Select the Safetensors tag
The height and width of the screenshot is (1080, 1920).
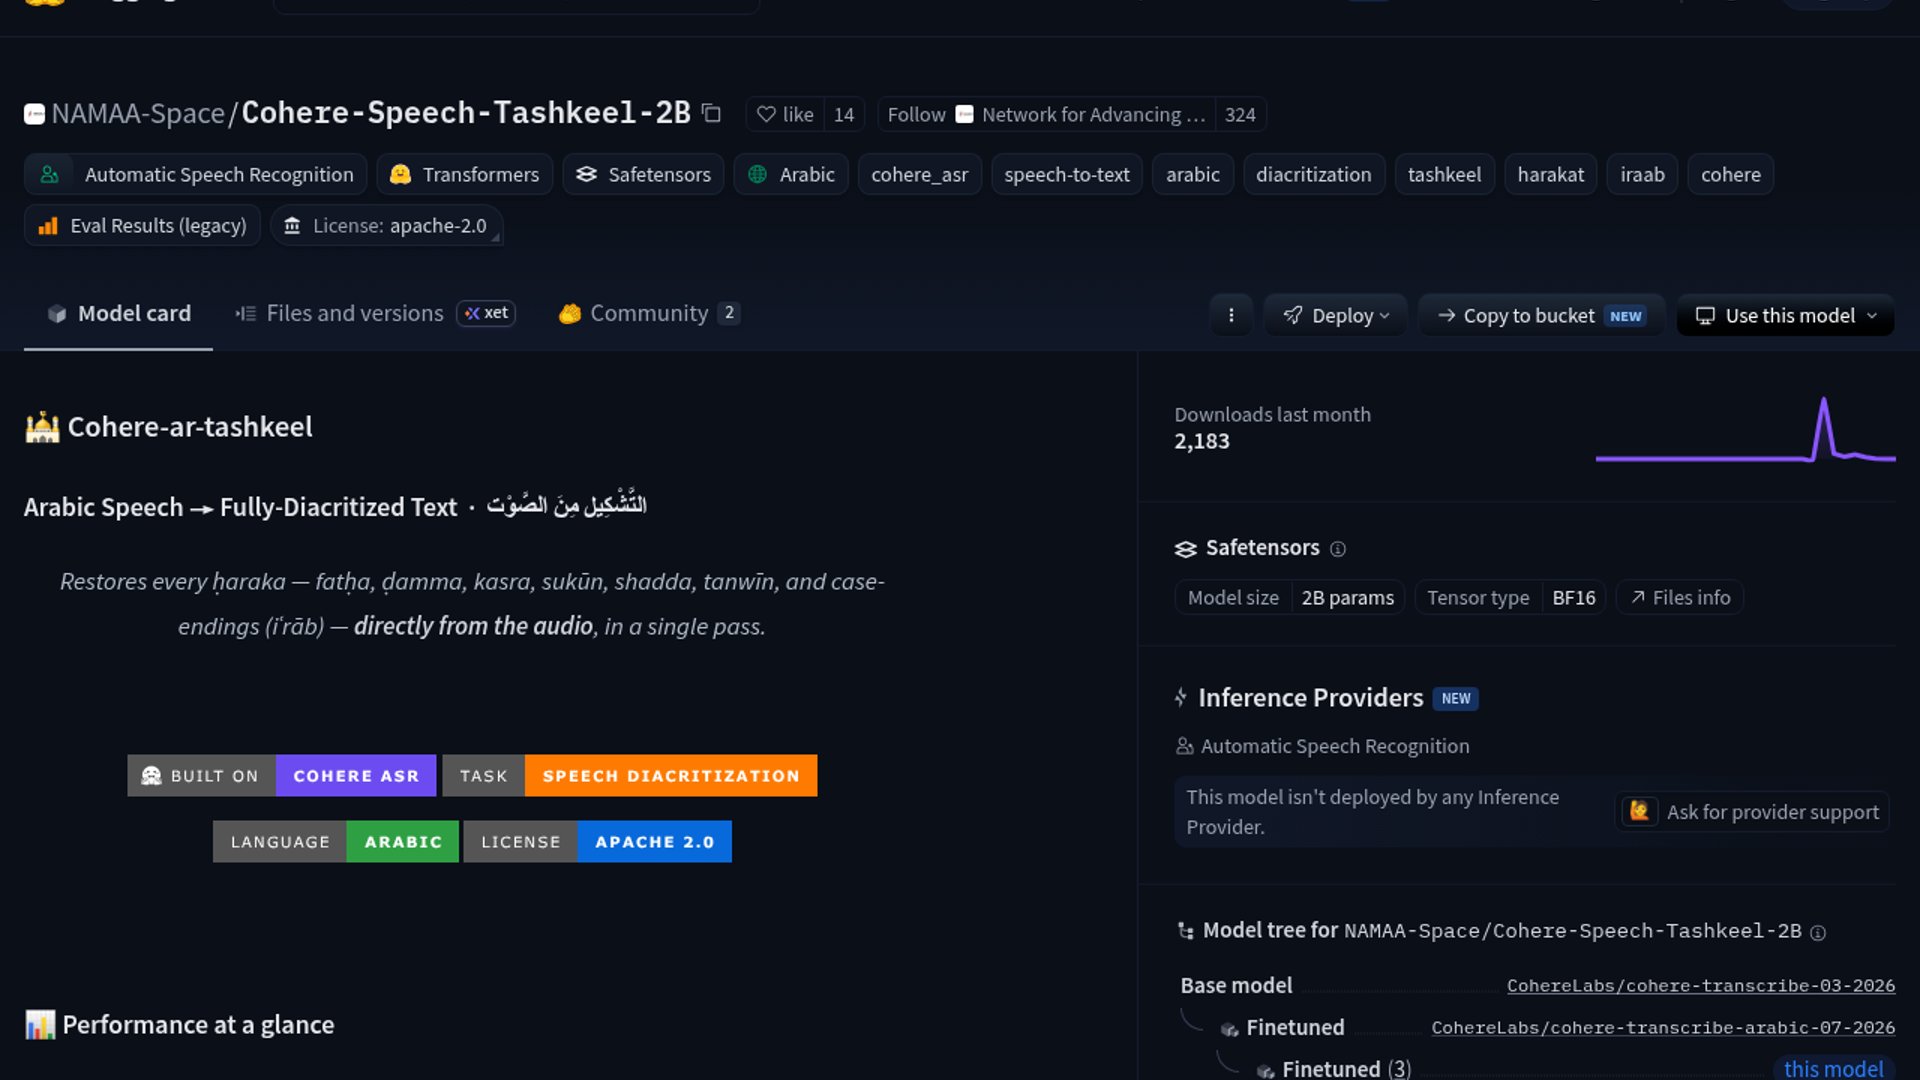tap(643, 174)
